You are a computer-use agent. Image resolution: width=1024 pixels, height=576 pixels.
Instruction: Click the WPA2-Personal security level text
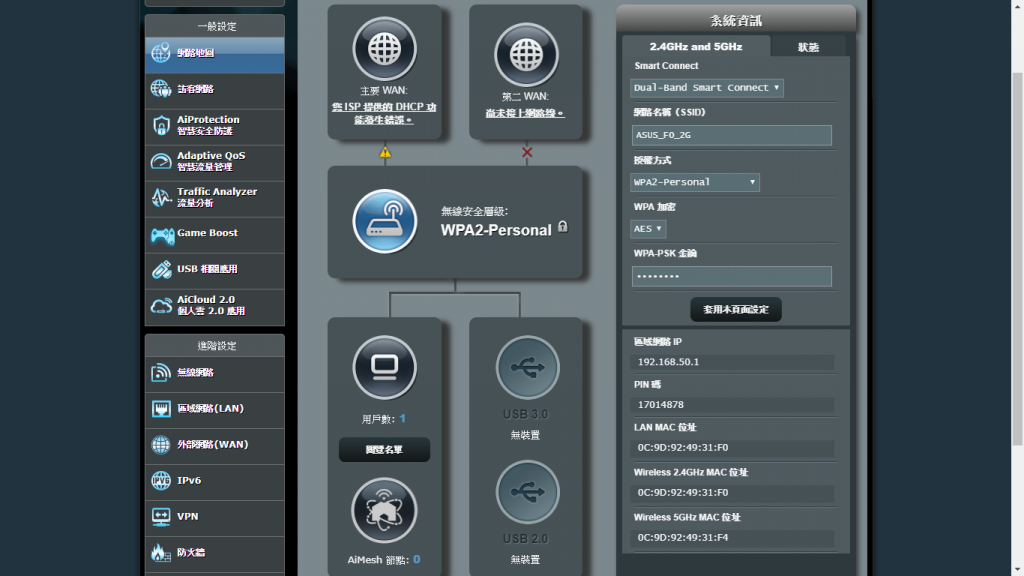click(496, 230)
